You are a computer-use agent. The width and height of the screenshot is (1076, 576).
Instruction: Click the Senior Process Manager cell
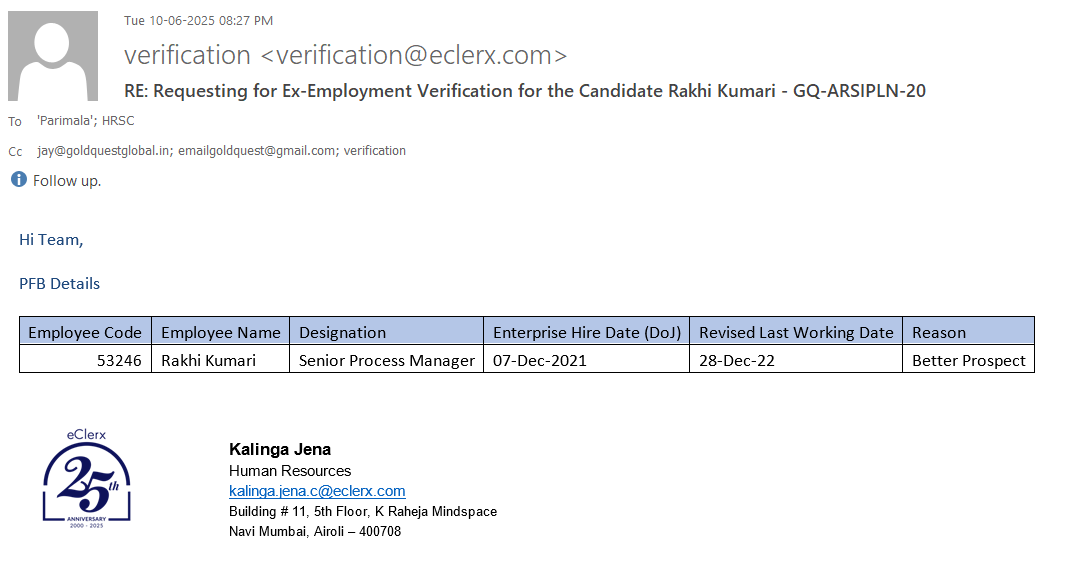pos(386,360)
